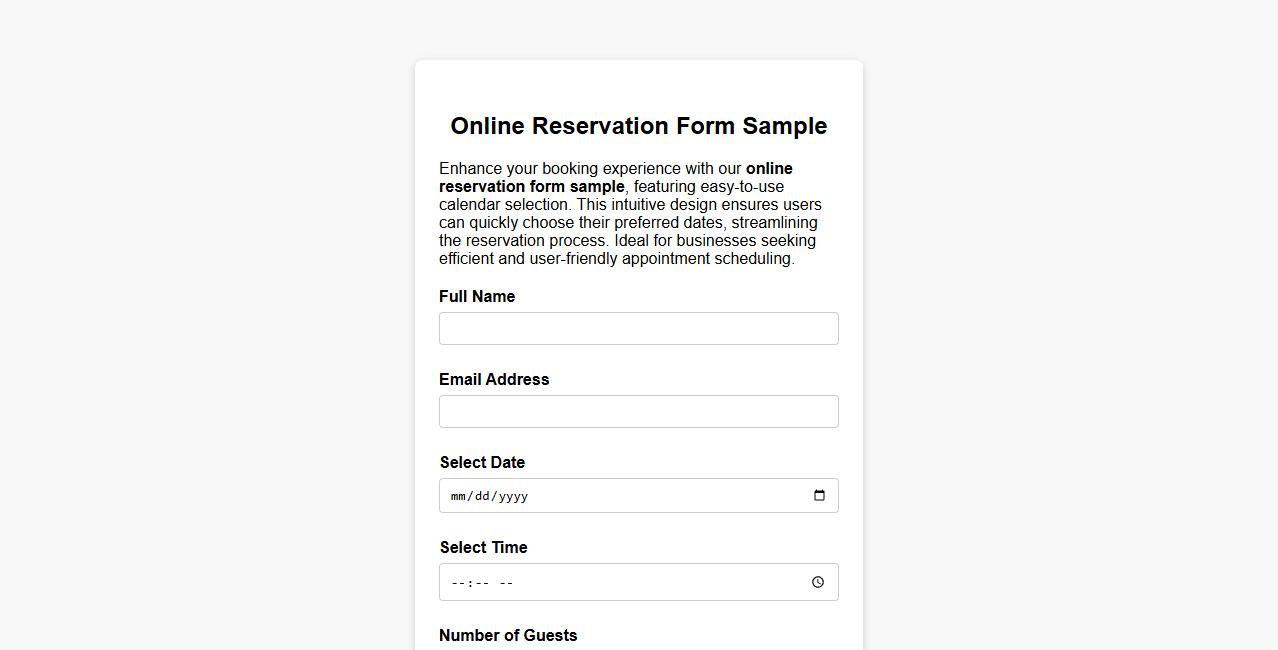Viewport: 1278px width, 650px height.
Task: Click the Online Reservation Form Sample heading
Action: 638,126
